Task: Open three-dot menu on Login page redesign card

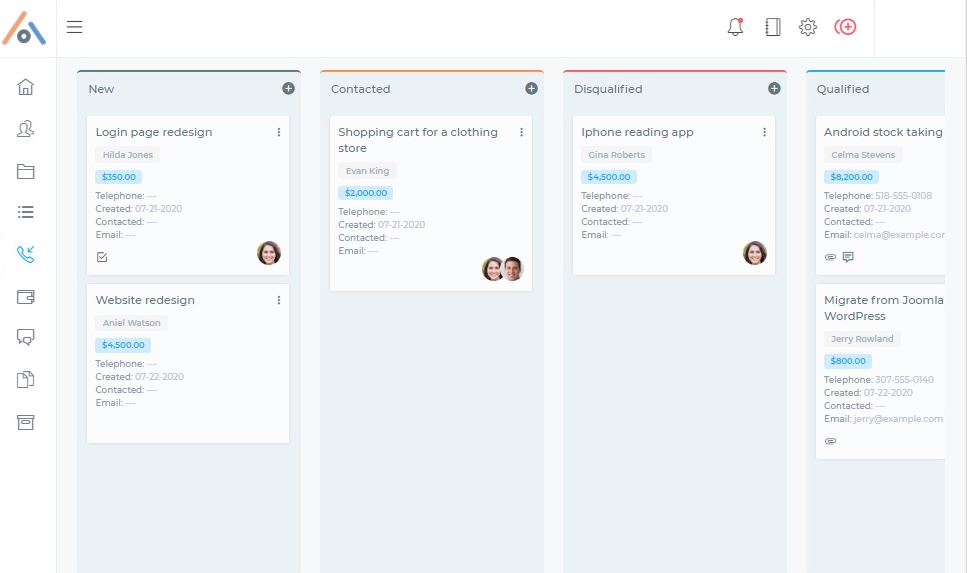Action: click(x=279, y=132)
